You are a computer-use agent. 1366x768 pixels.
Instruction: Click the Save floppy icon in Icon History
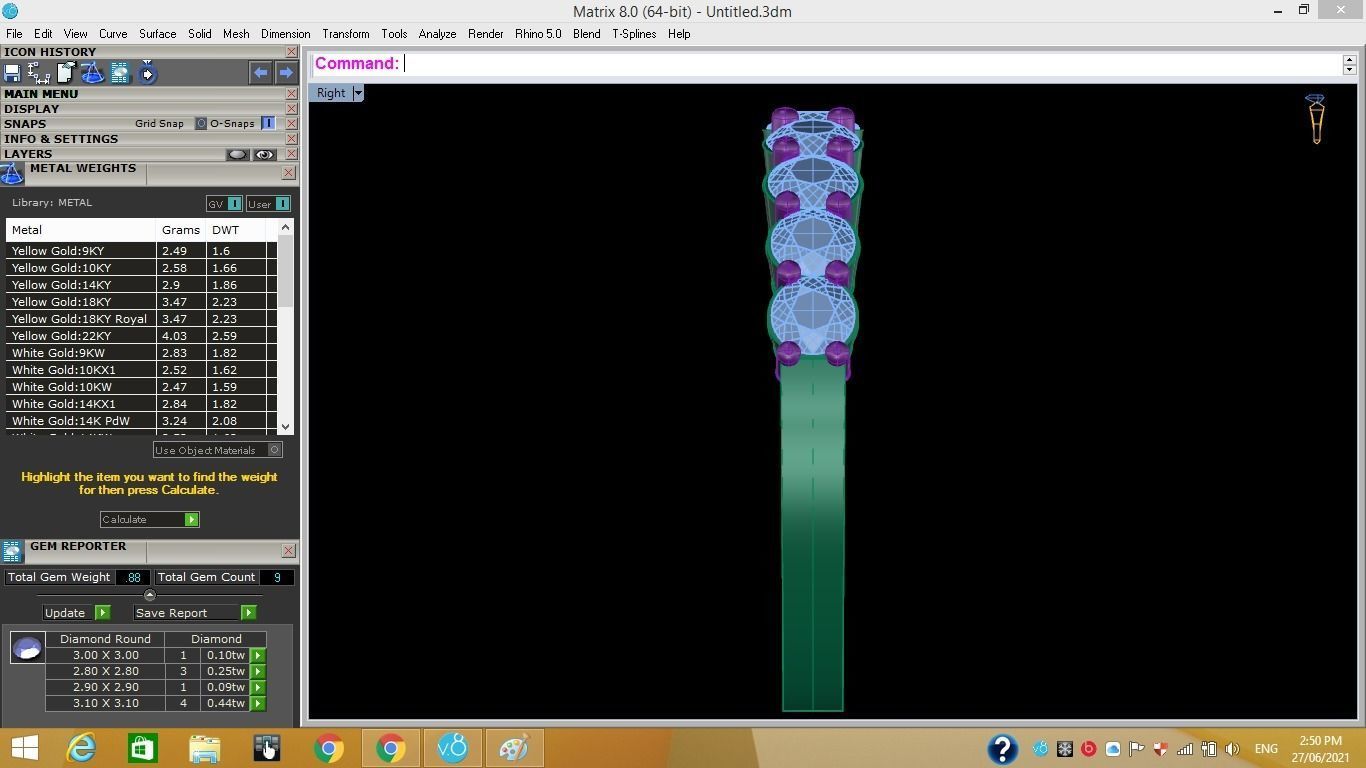pyautogui.click(x=12, y=73)
